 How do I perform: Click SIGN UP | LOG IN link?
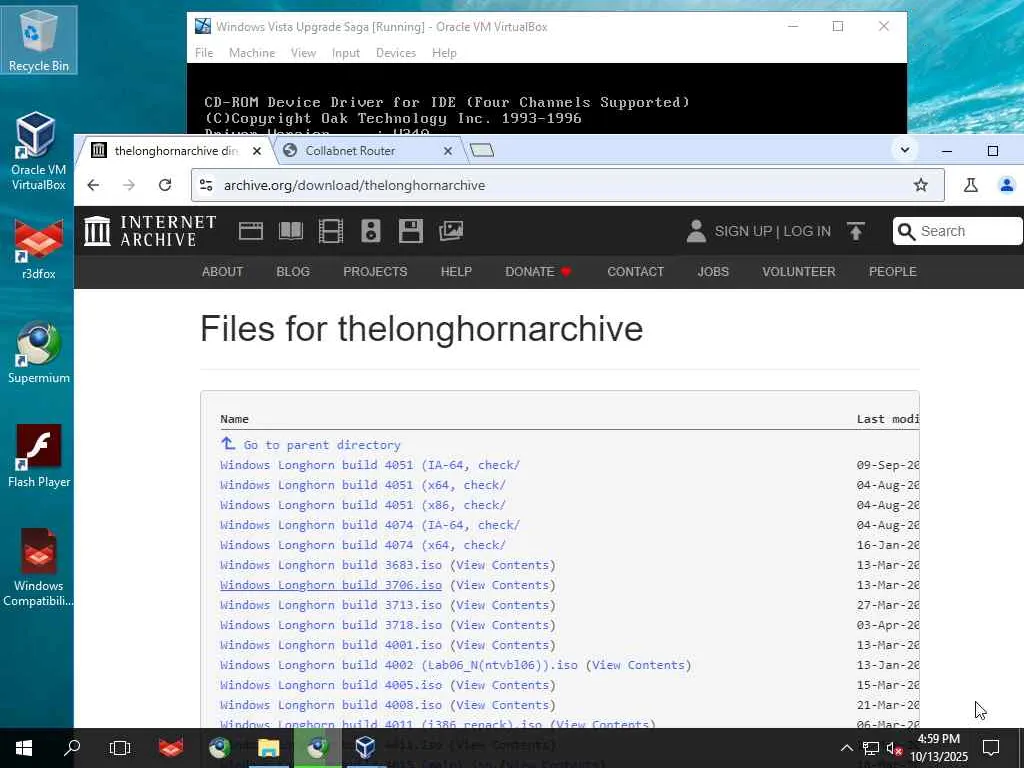tap(773, 231)
